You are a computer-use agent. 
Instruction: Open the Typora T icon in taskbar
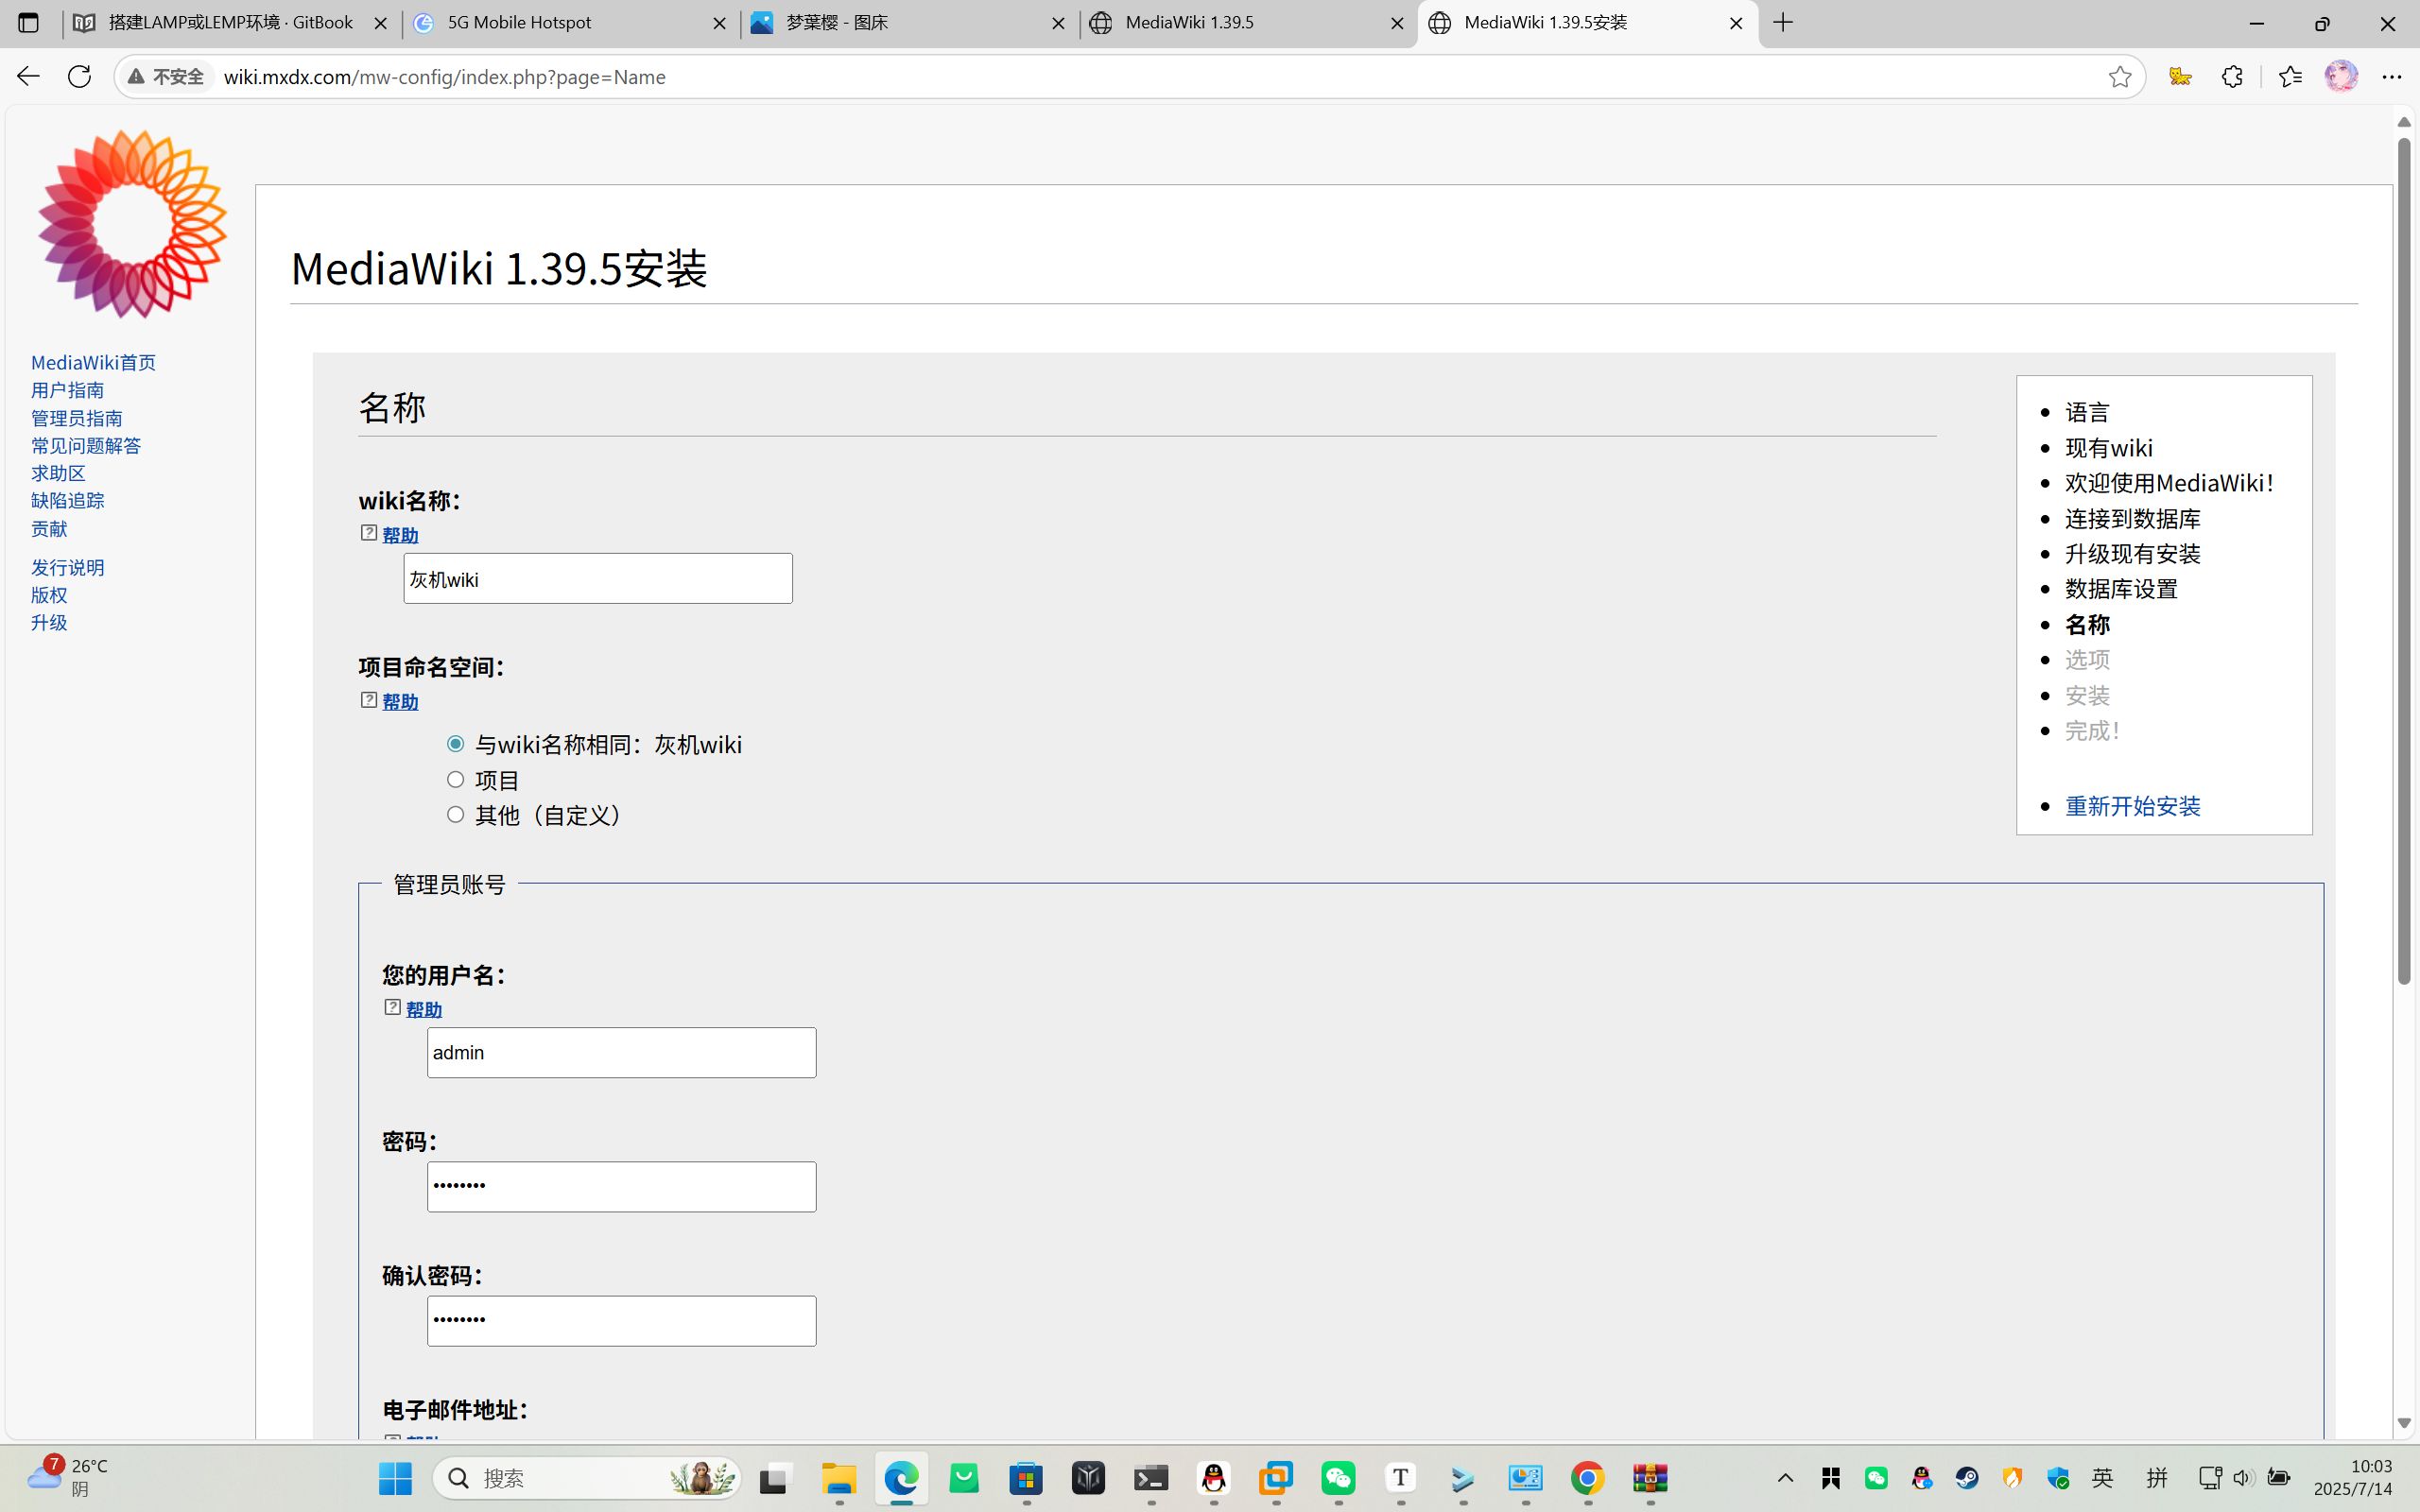point(1400,1478)
